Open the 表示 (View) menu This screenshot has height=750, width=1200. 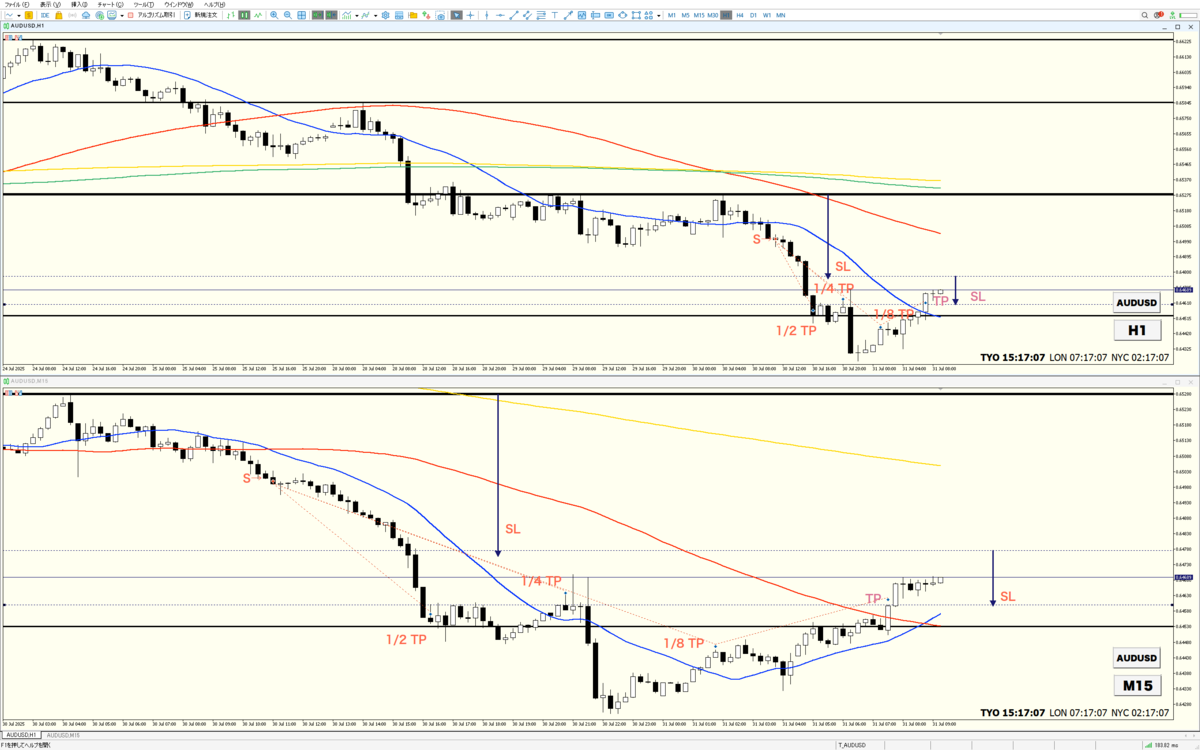pyautogui.click(x=50, y=5)
